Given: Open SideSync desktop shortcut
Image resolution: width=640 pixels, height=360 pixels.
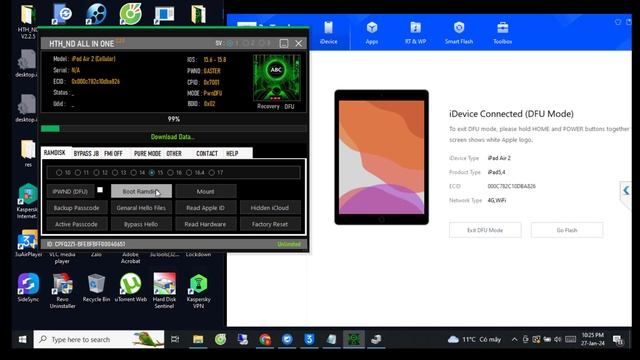Looking at the screenshot, I should (28, 288).
